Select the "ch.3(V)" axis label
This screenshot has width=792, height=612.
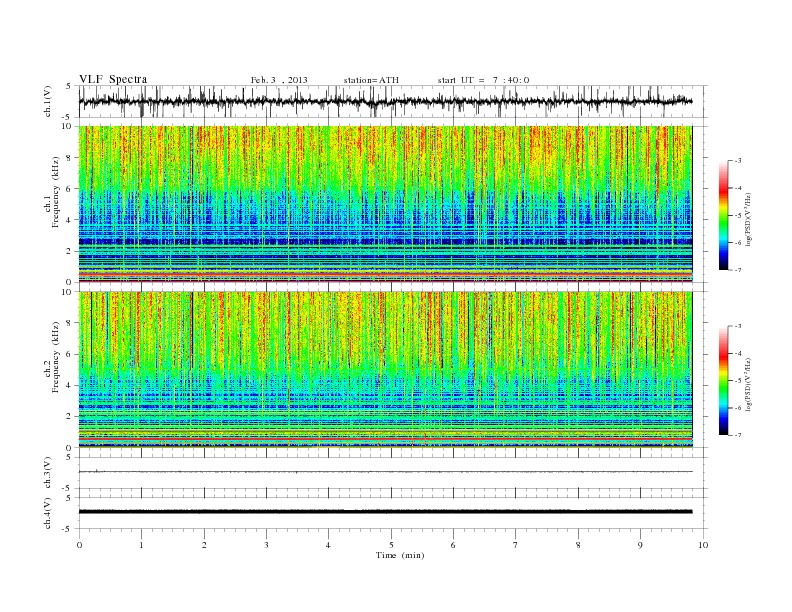point(48,473)
